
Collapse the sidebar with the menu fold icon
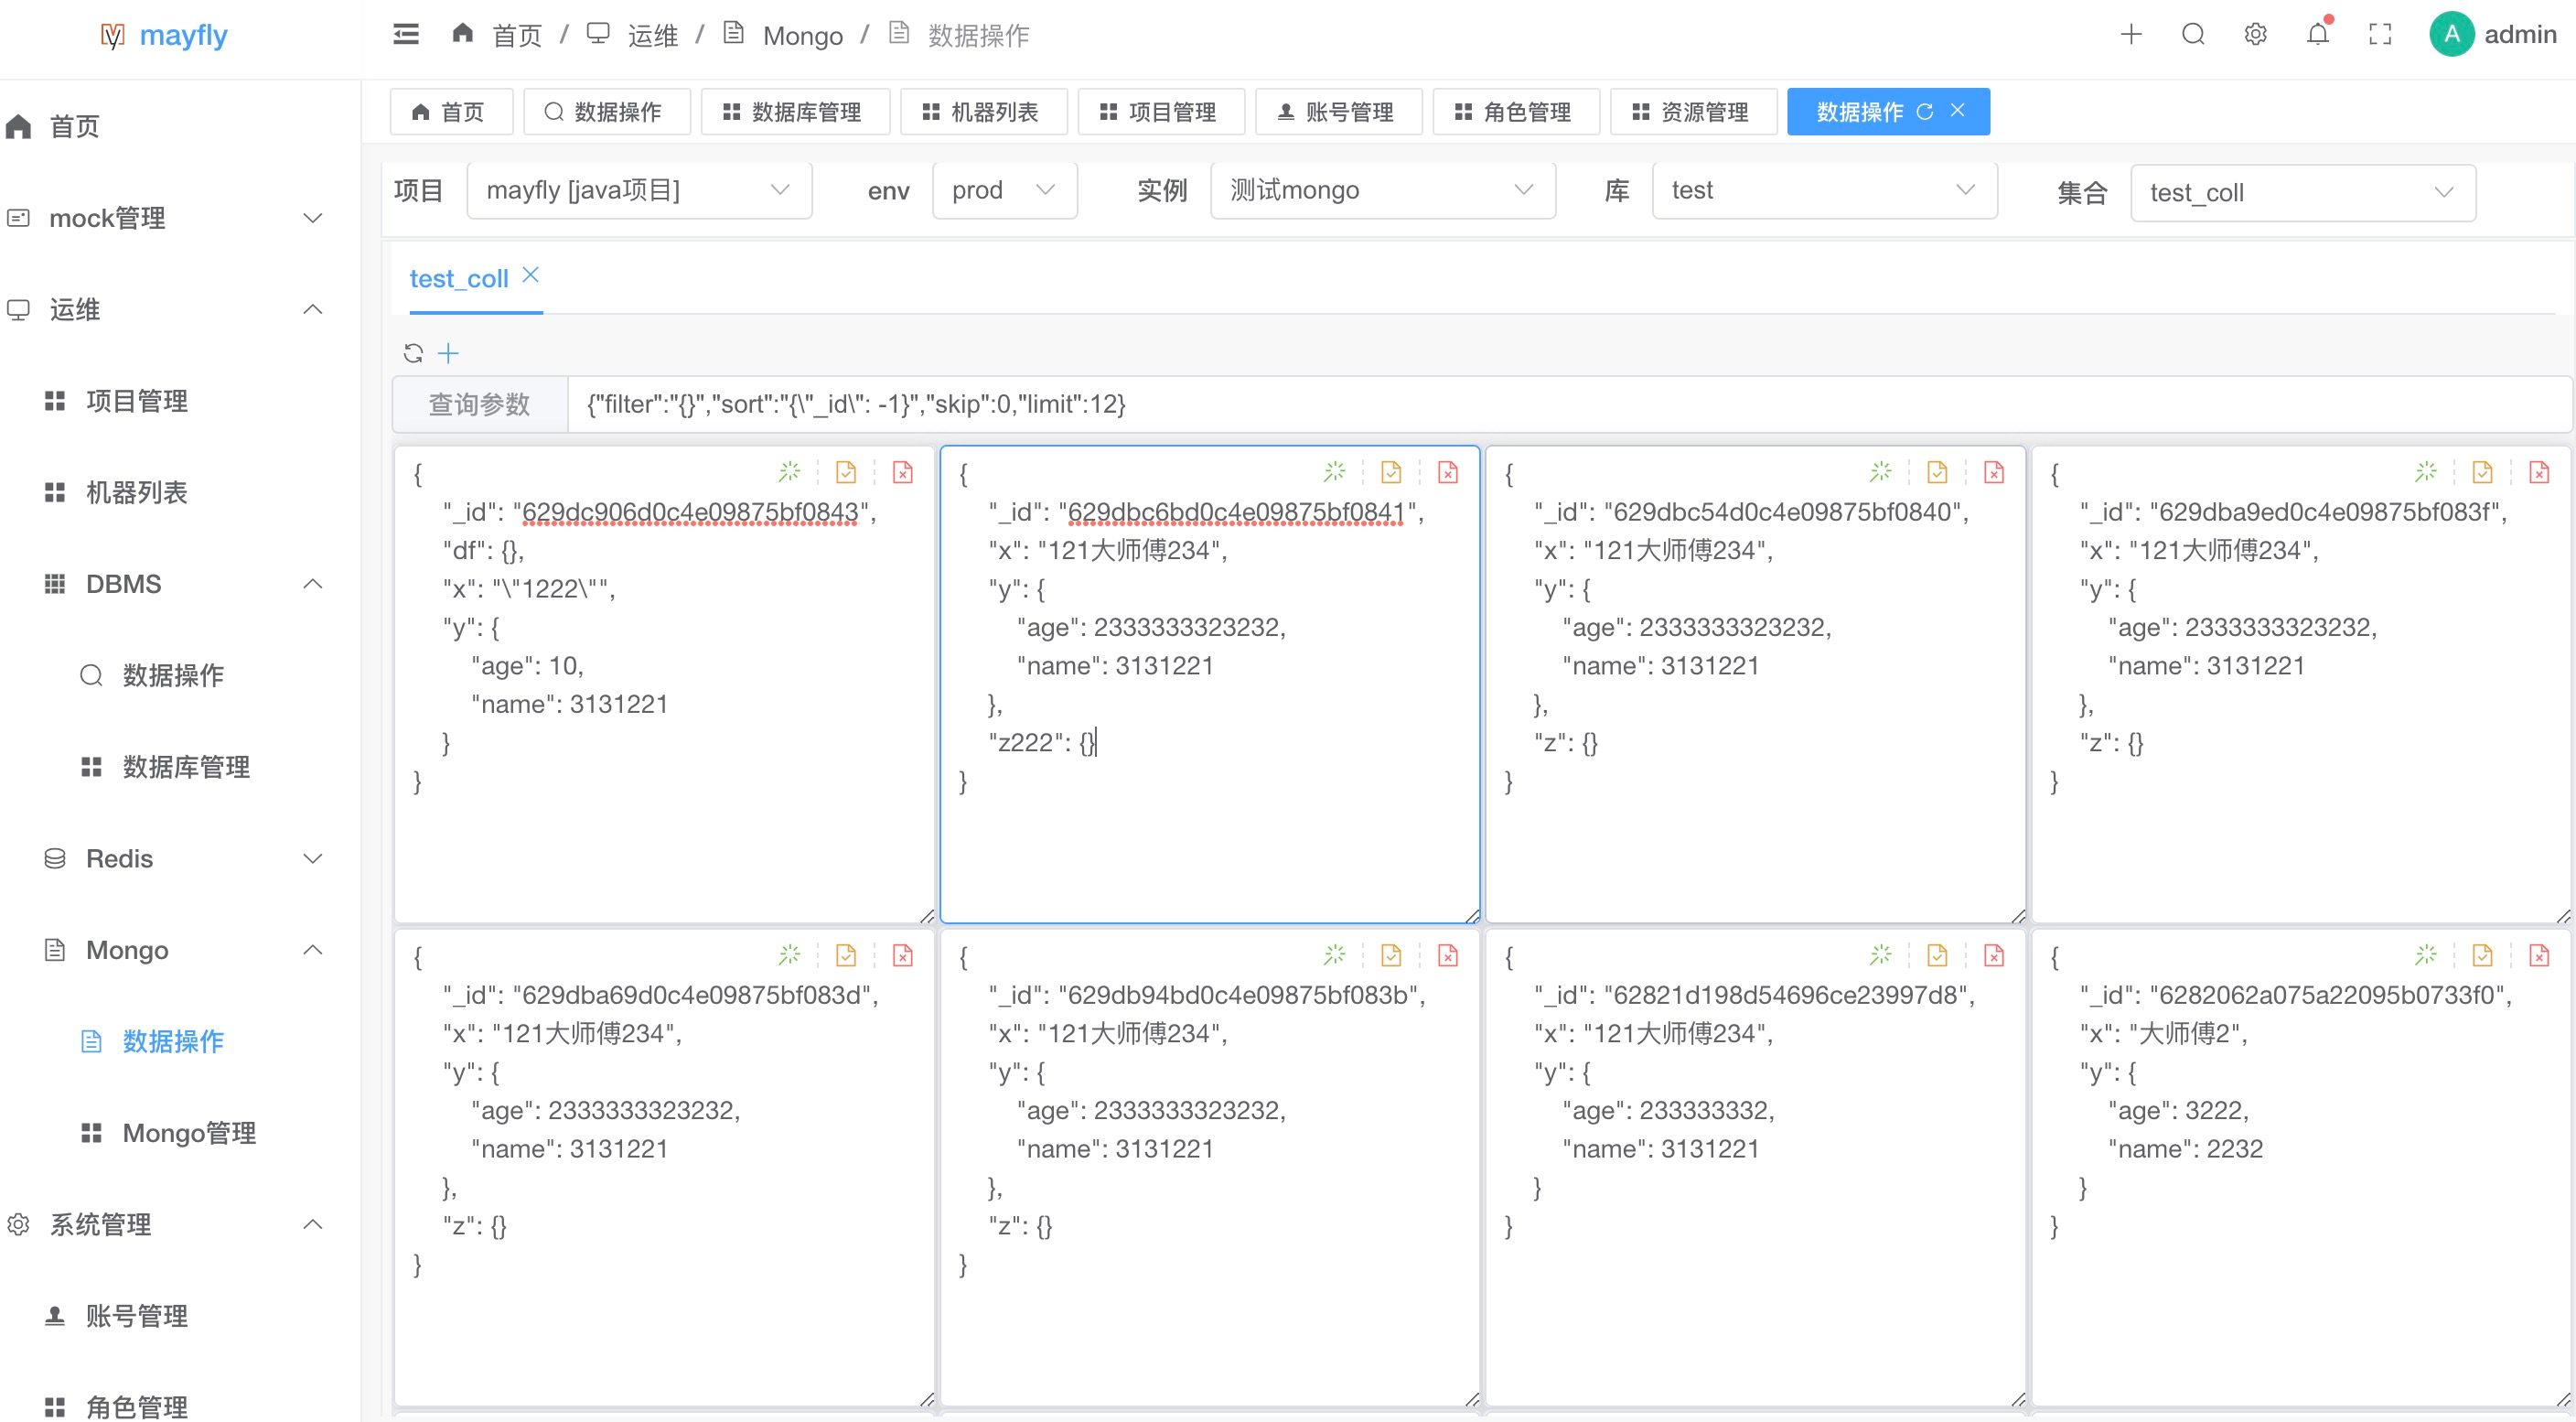[x=406, y=35]
